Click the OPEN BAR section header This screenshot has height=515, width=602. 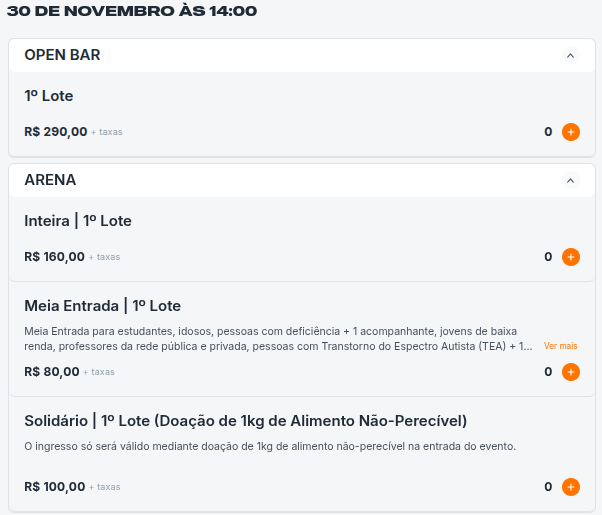point(62,55)
